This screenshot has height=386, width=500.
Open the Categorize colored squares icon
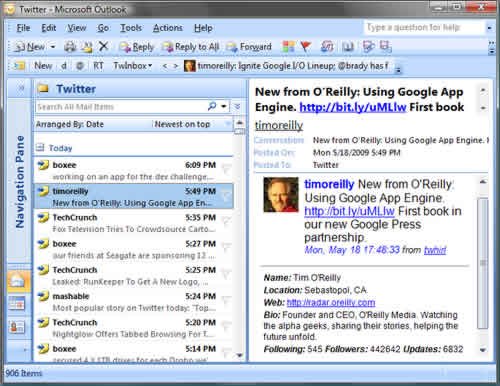pyautogui.click(x=288, y=47)
